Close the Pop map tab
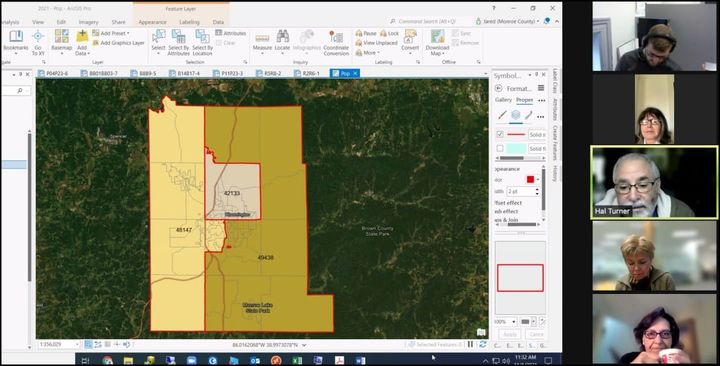This screenshot has height=366, width=720. [355, 73]
